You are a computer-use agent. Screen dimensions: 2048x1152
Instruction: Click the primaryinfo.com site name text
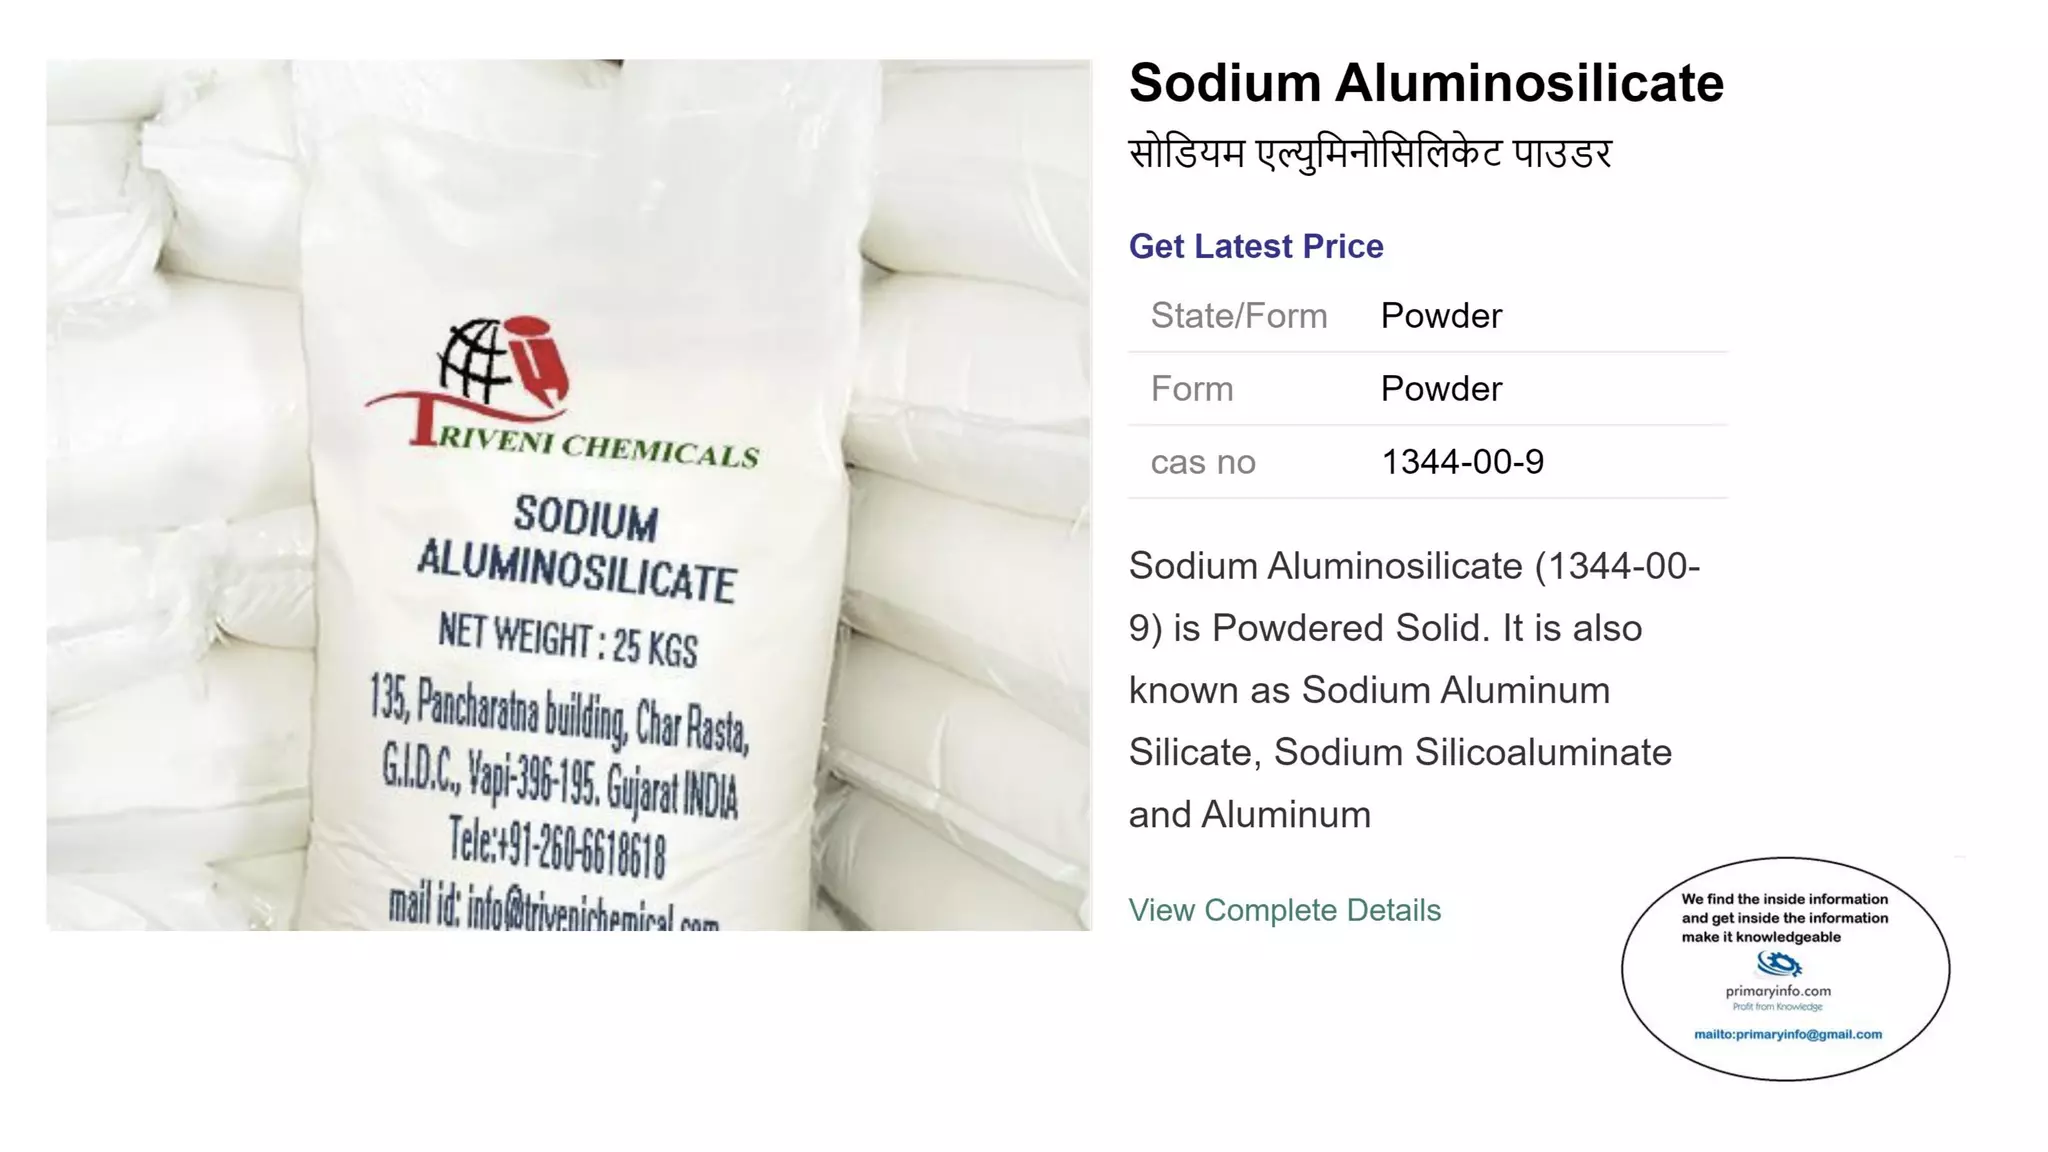1778,991
